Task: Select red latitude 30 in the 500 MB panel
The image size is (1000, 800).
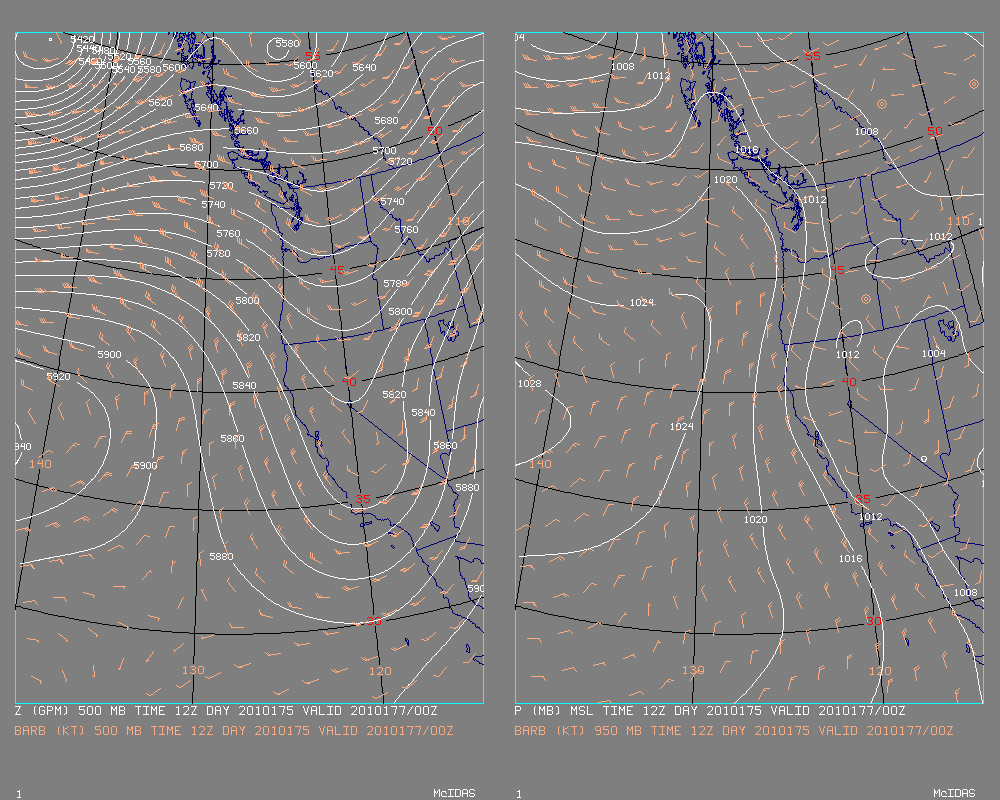Action: point(374,621)
